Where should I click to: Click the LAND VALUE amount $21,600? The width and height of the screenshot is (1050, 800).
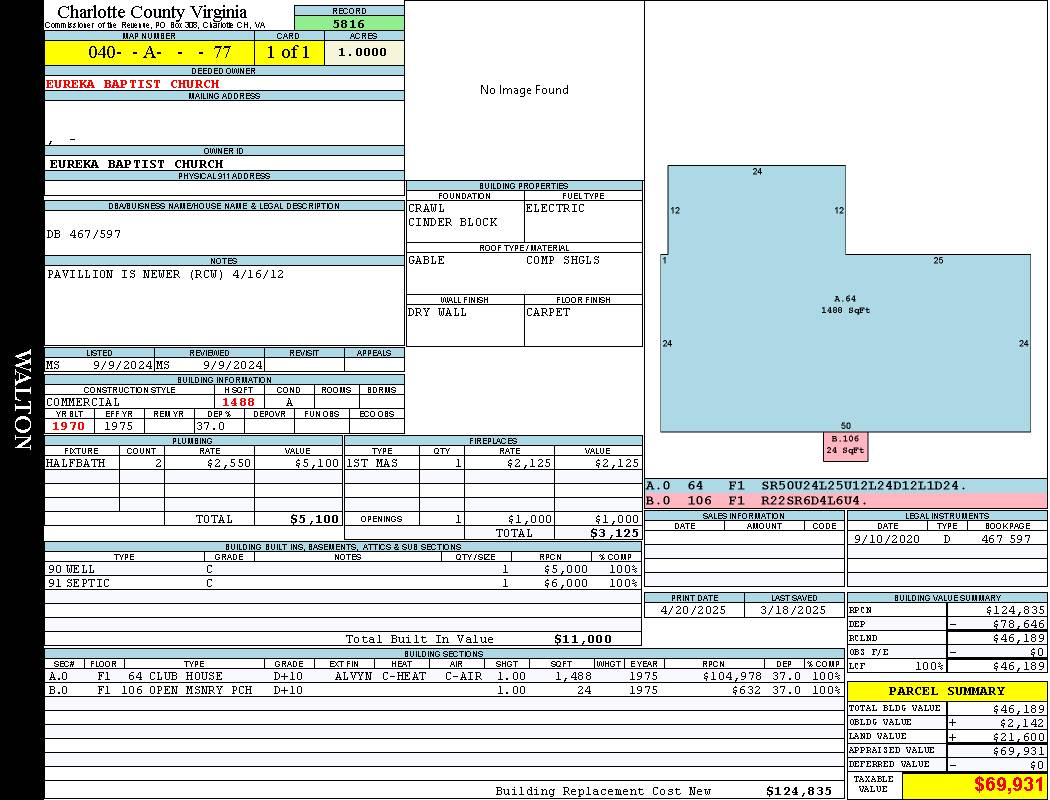(1018, 736)
